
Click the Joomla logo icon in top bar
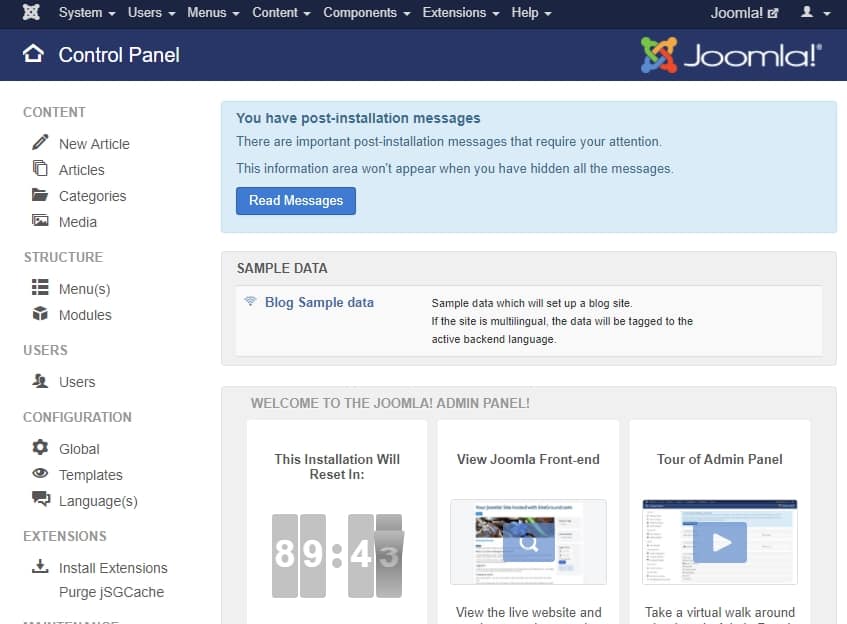(31, 12)
